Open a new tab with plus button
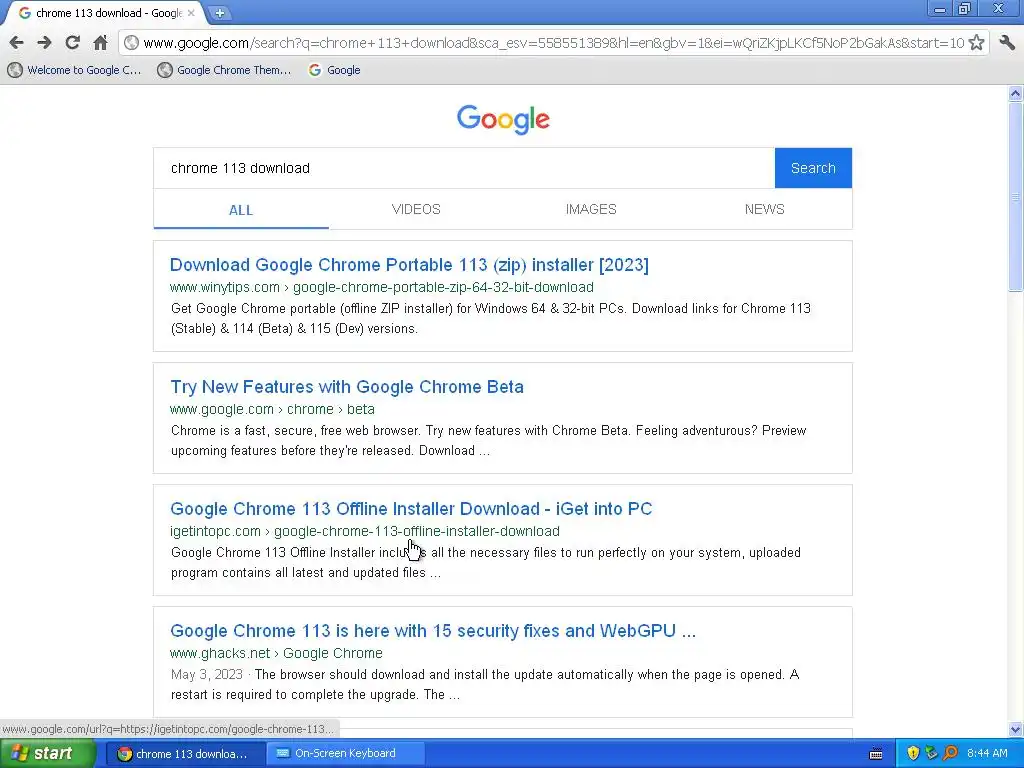Viewport: 1024px width, 768px height. [x=219, y=13]
